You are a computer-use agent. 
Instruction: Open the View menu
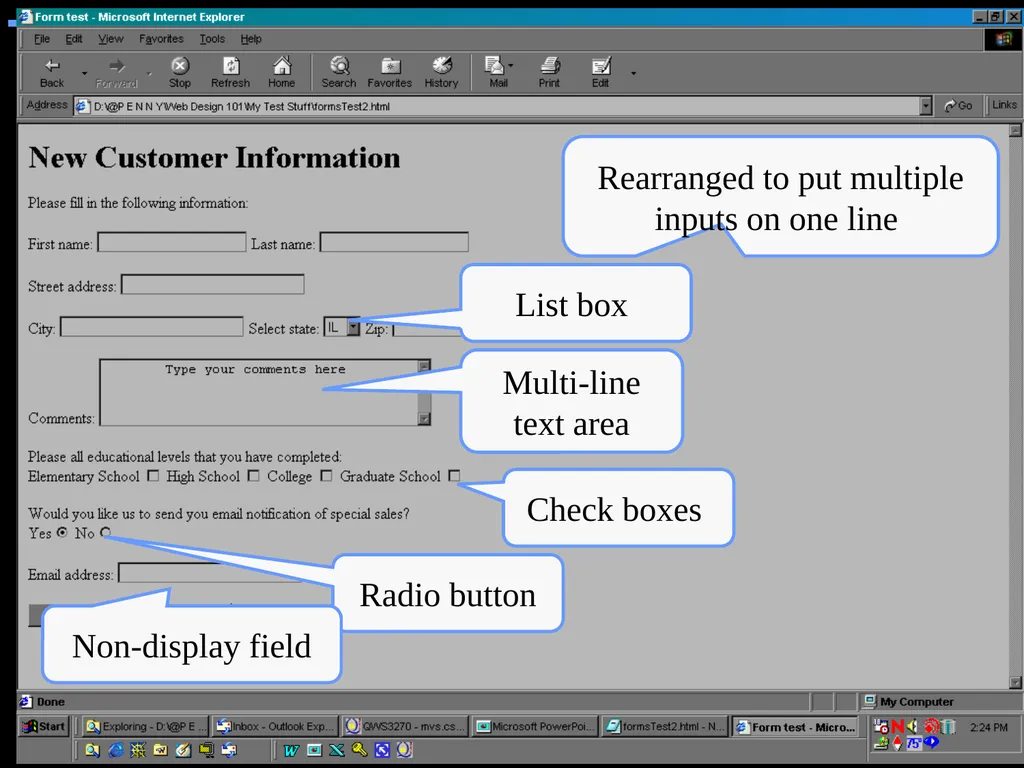pos(110,39)
